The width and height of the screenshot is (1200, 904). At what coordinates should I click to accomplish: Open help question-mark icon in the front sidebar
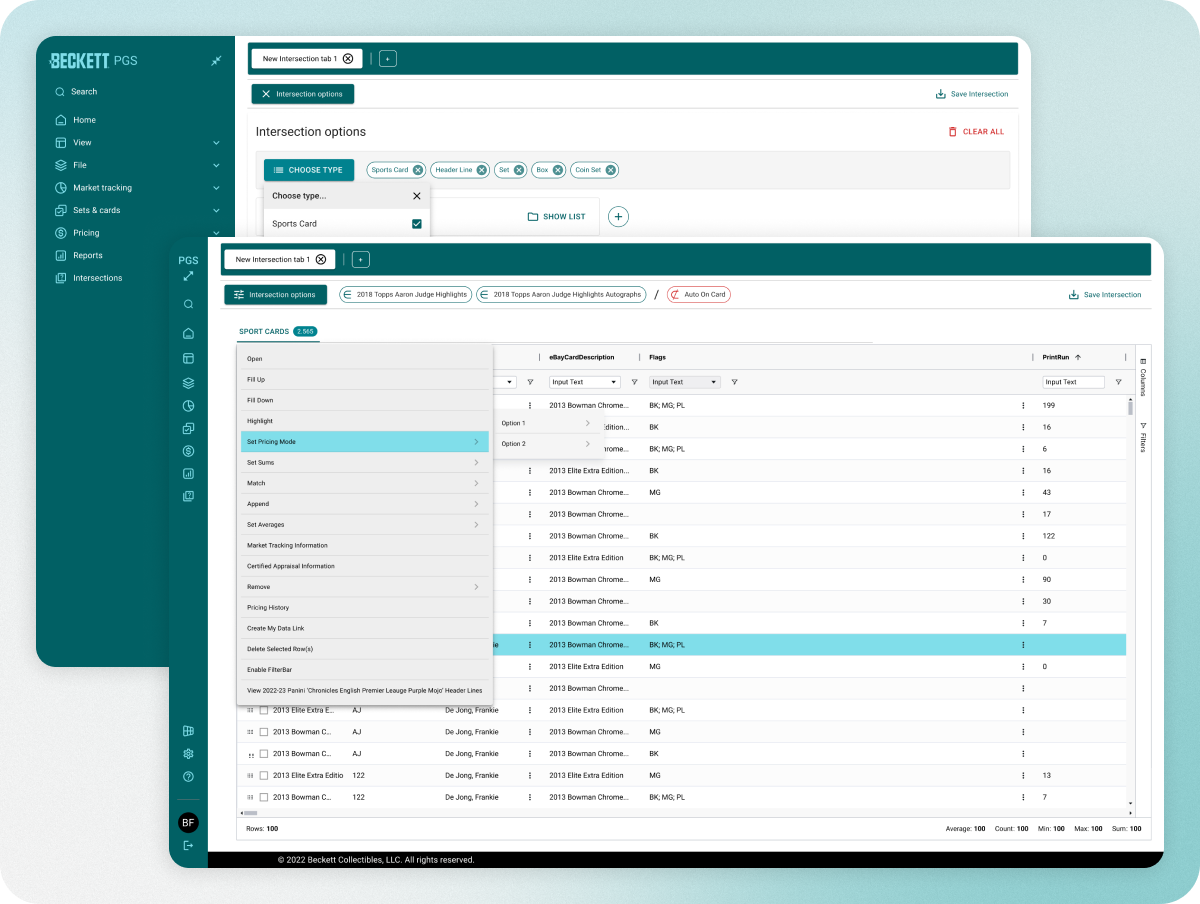[188, 776]
